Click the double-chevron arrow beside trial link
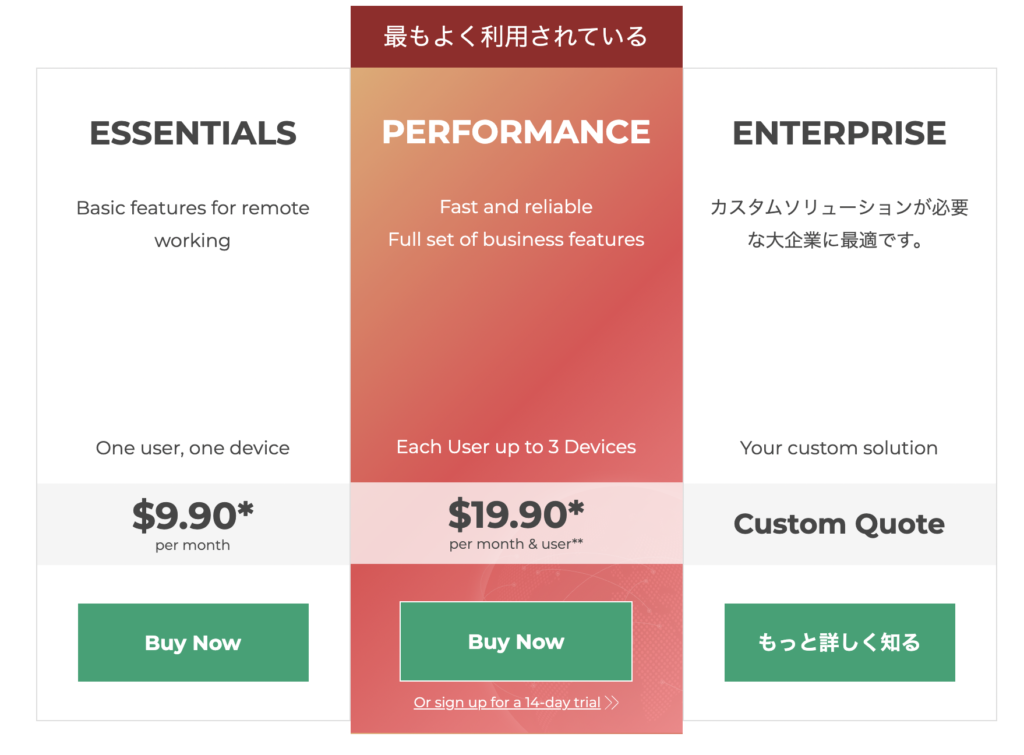This screenshot has width=1024, height=755. [612, 703]
